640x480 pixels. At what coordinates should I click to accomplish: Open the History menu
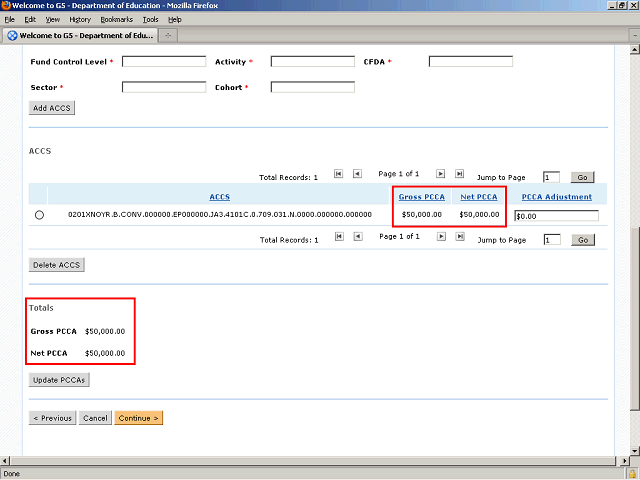click(80, 20)
